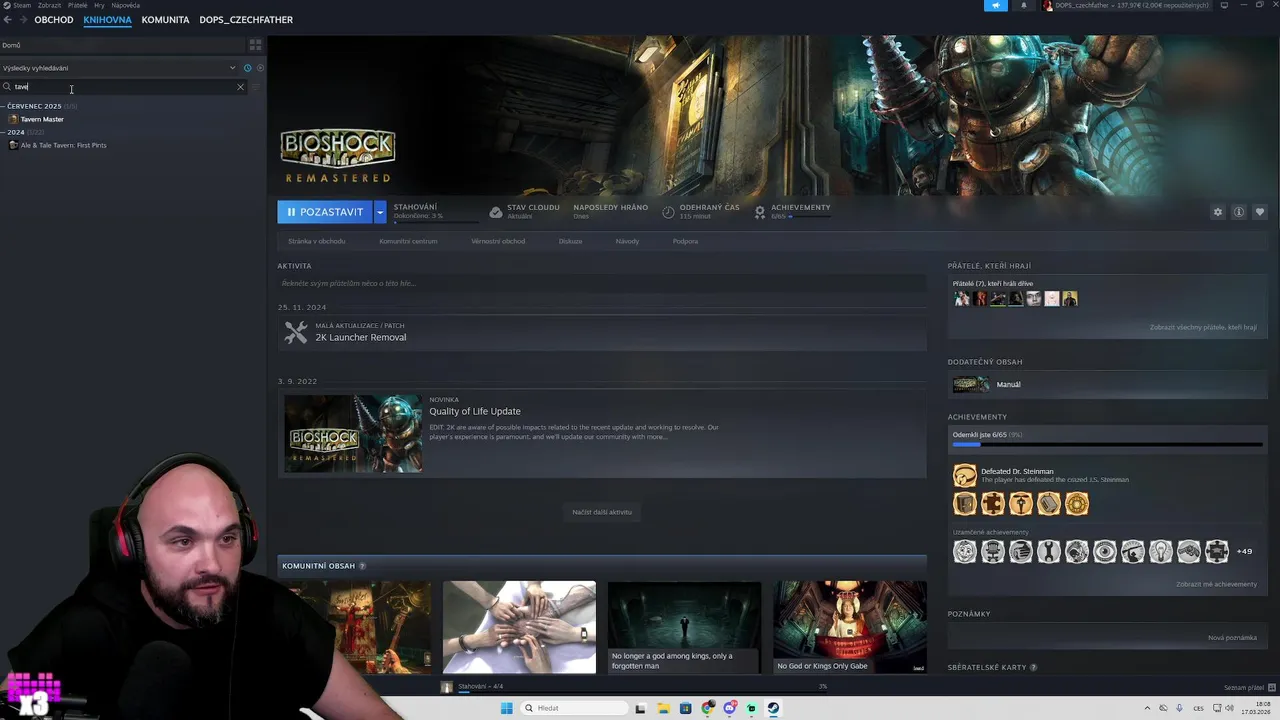
Task: Open Diskuze link
Action: coord(570,241)
